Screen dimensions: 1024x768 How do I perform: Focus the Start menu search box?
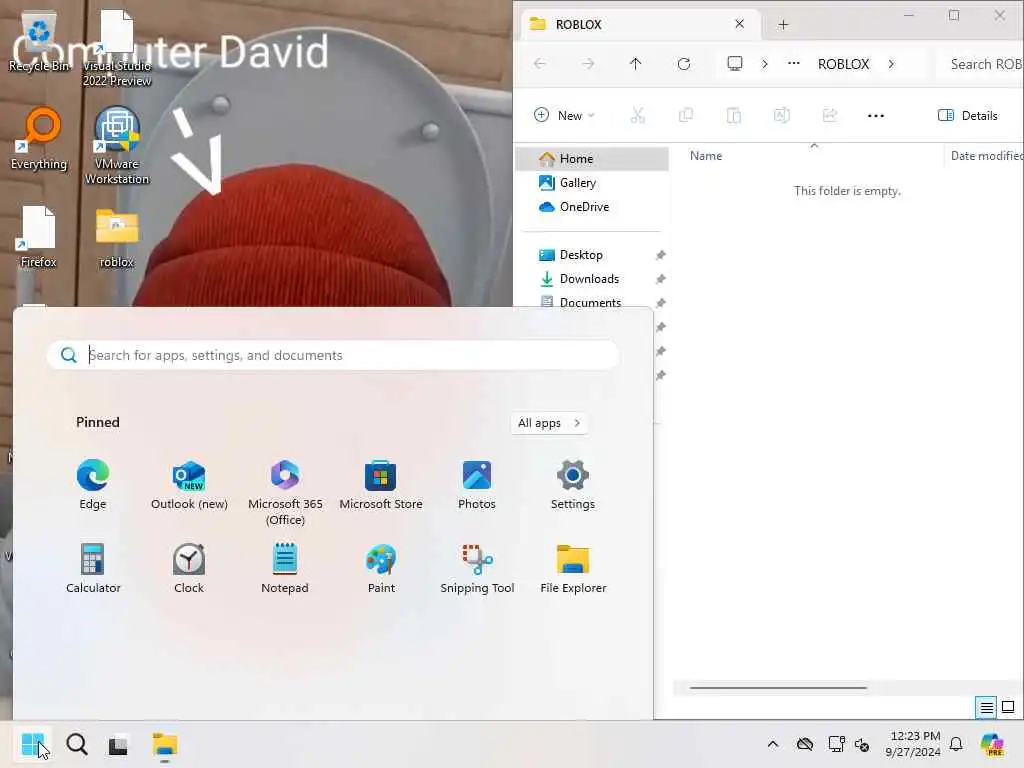(332, 355)
